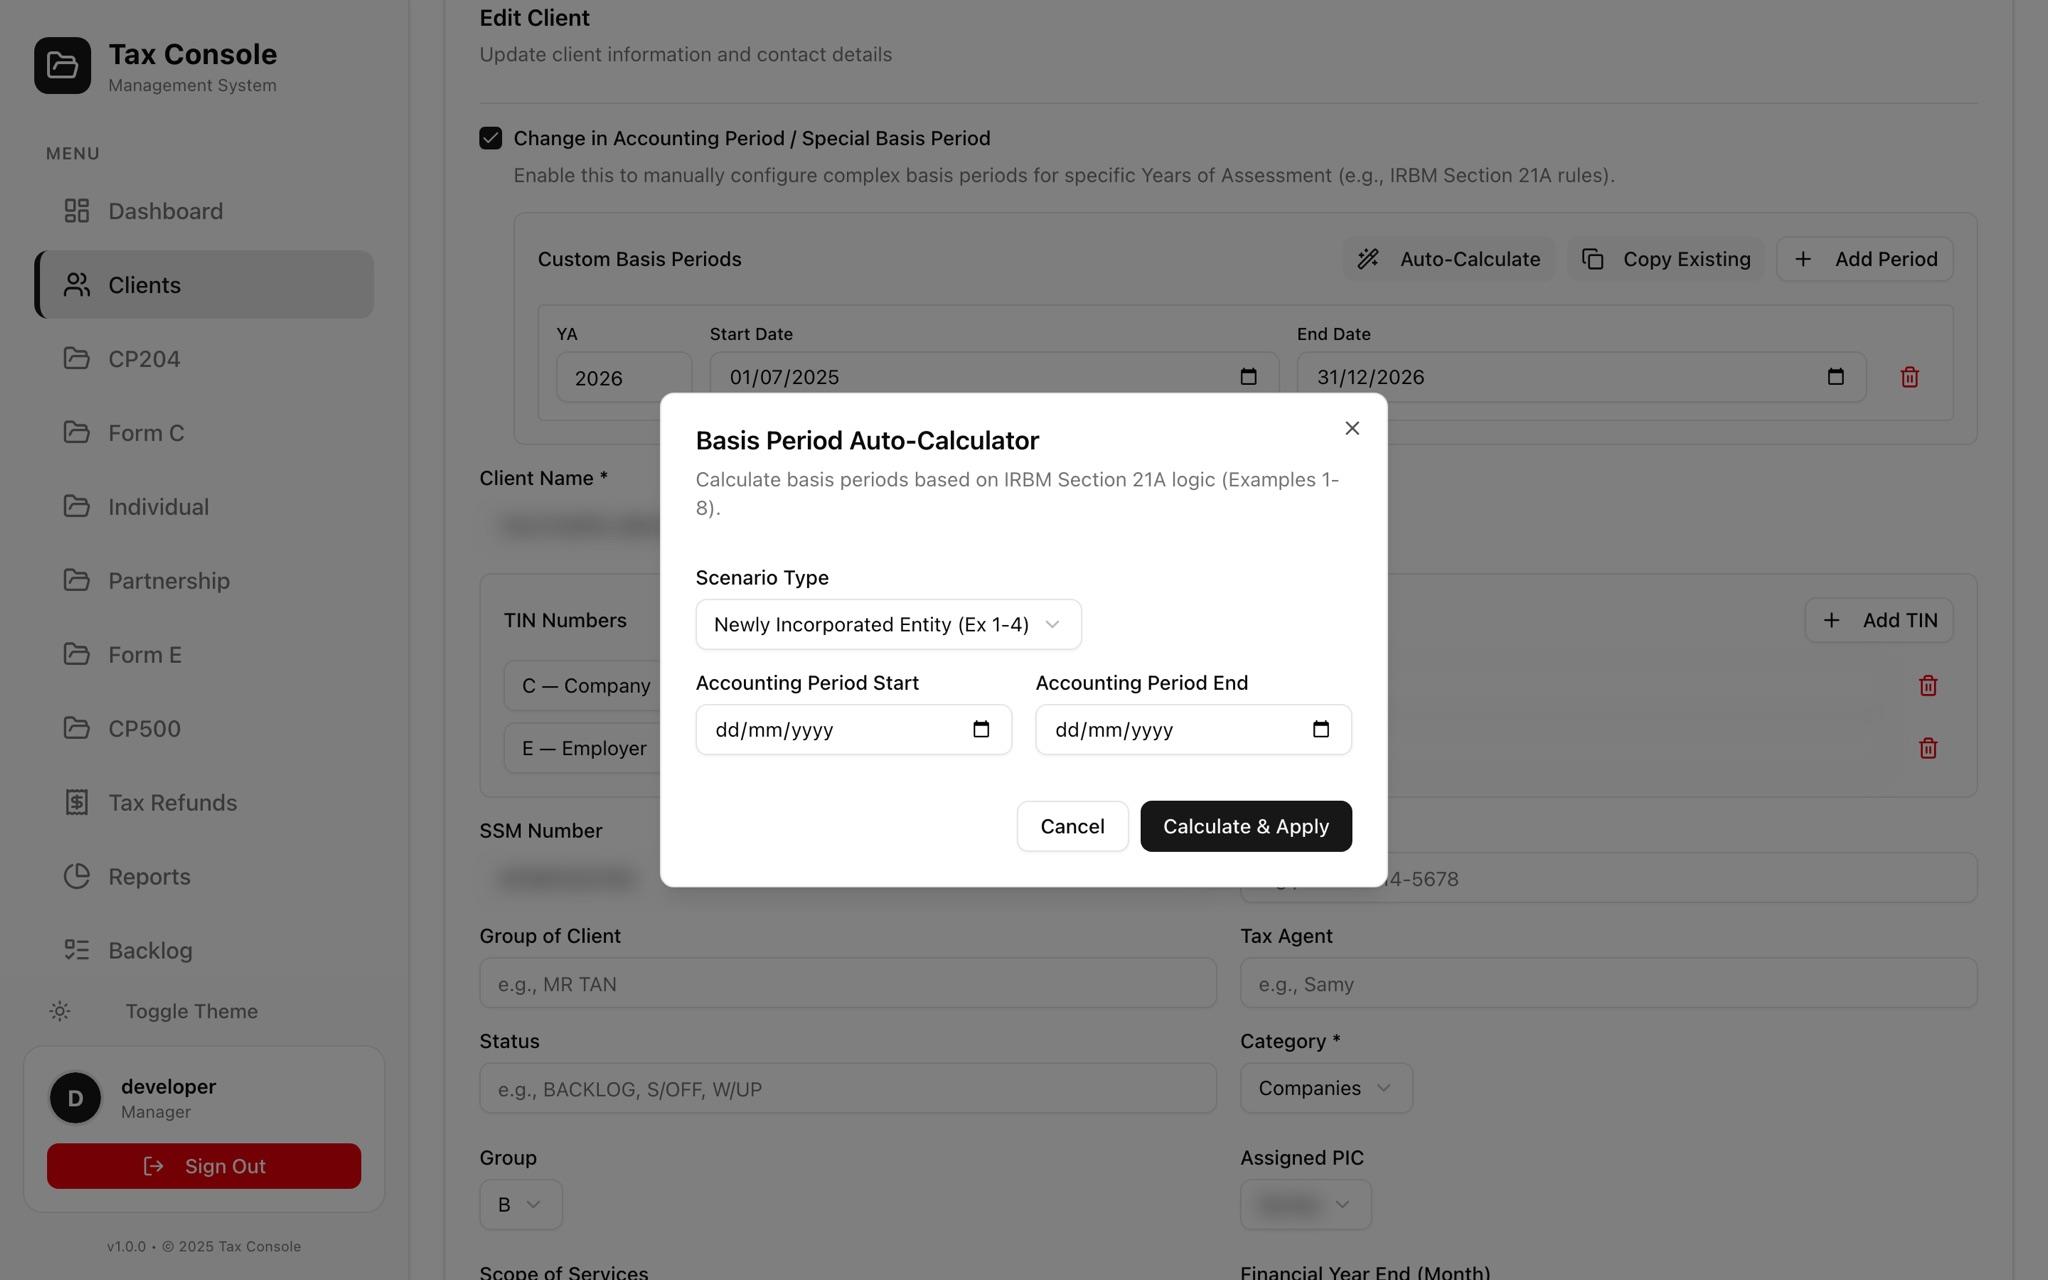Viewport: 2048px width, 1280px height.
Task: Click the End Date 31/12/2026 field
Action: click(x=1581, y=377)
